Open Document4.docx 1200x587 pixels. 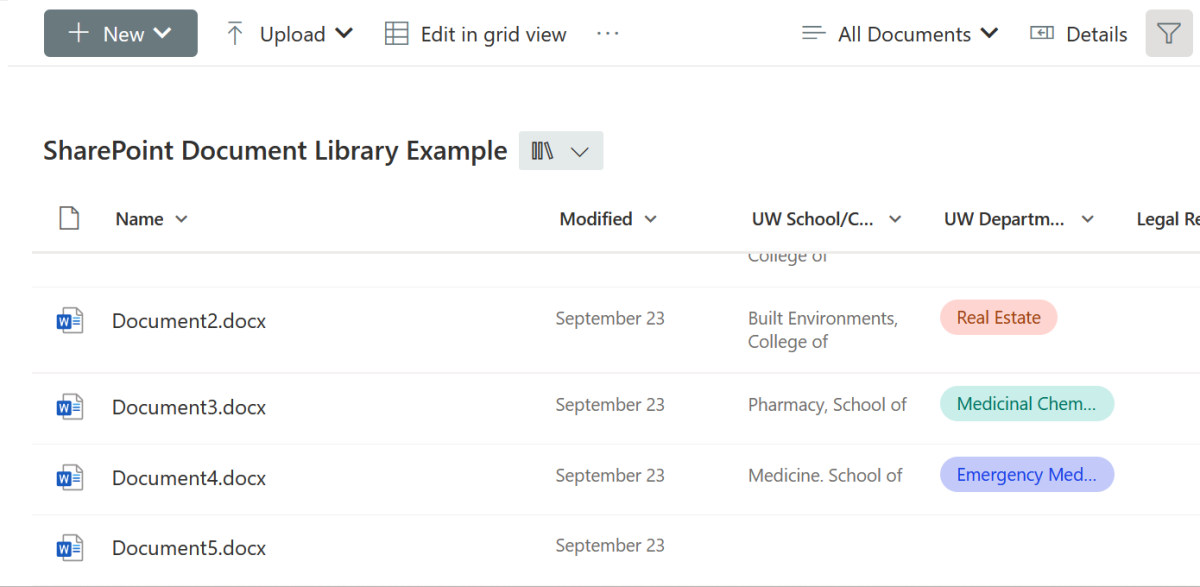pyautogui.click(x=188, y=478)
